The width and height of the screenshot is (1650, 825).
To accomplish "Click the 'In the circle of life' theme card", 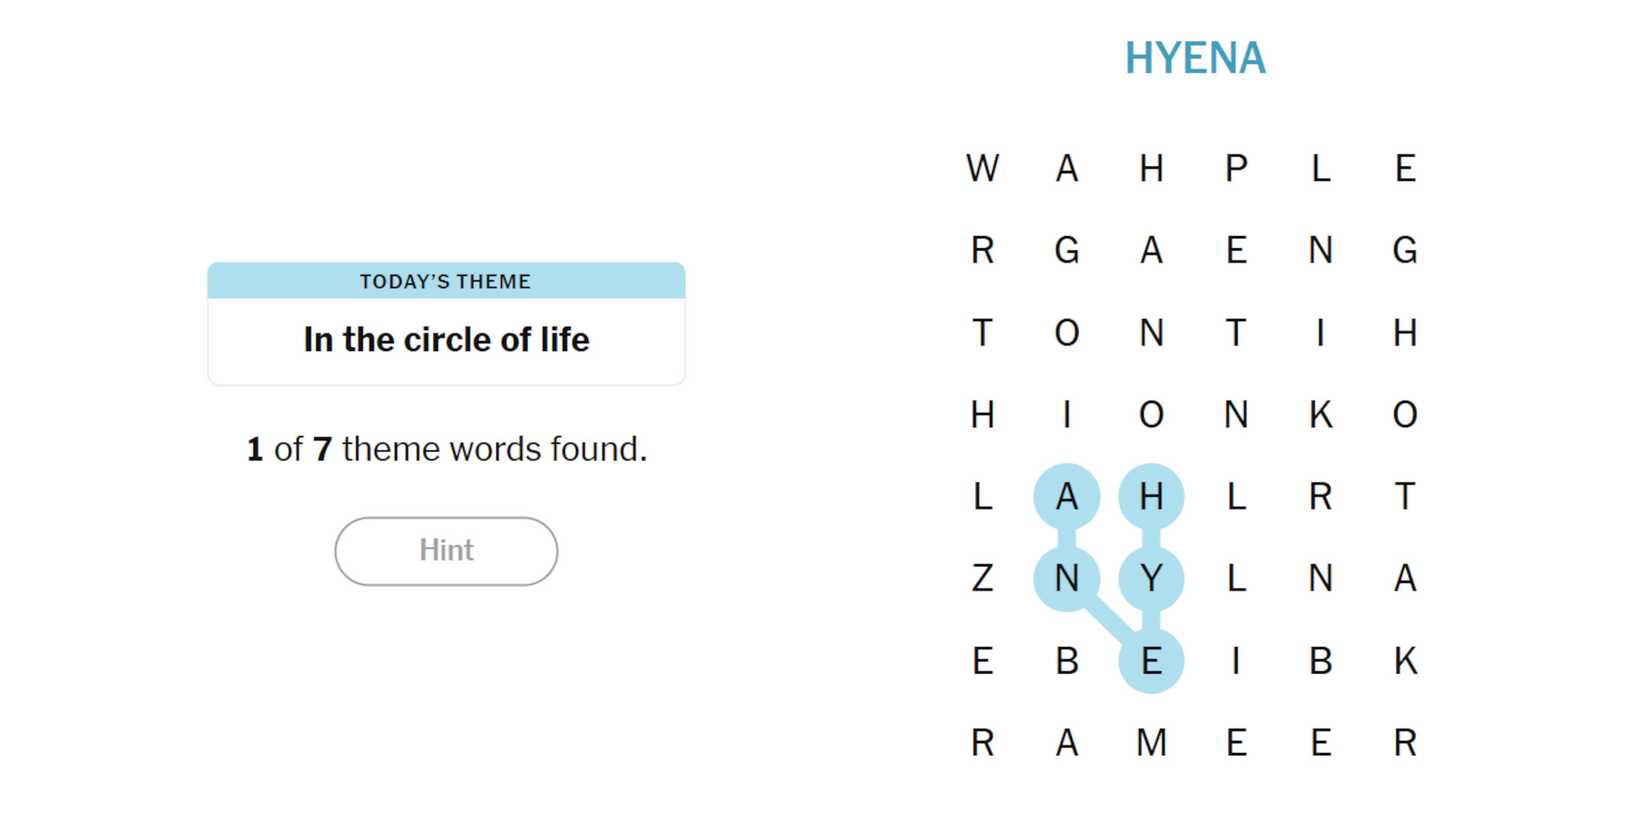I will tap(446, 340).
